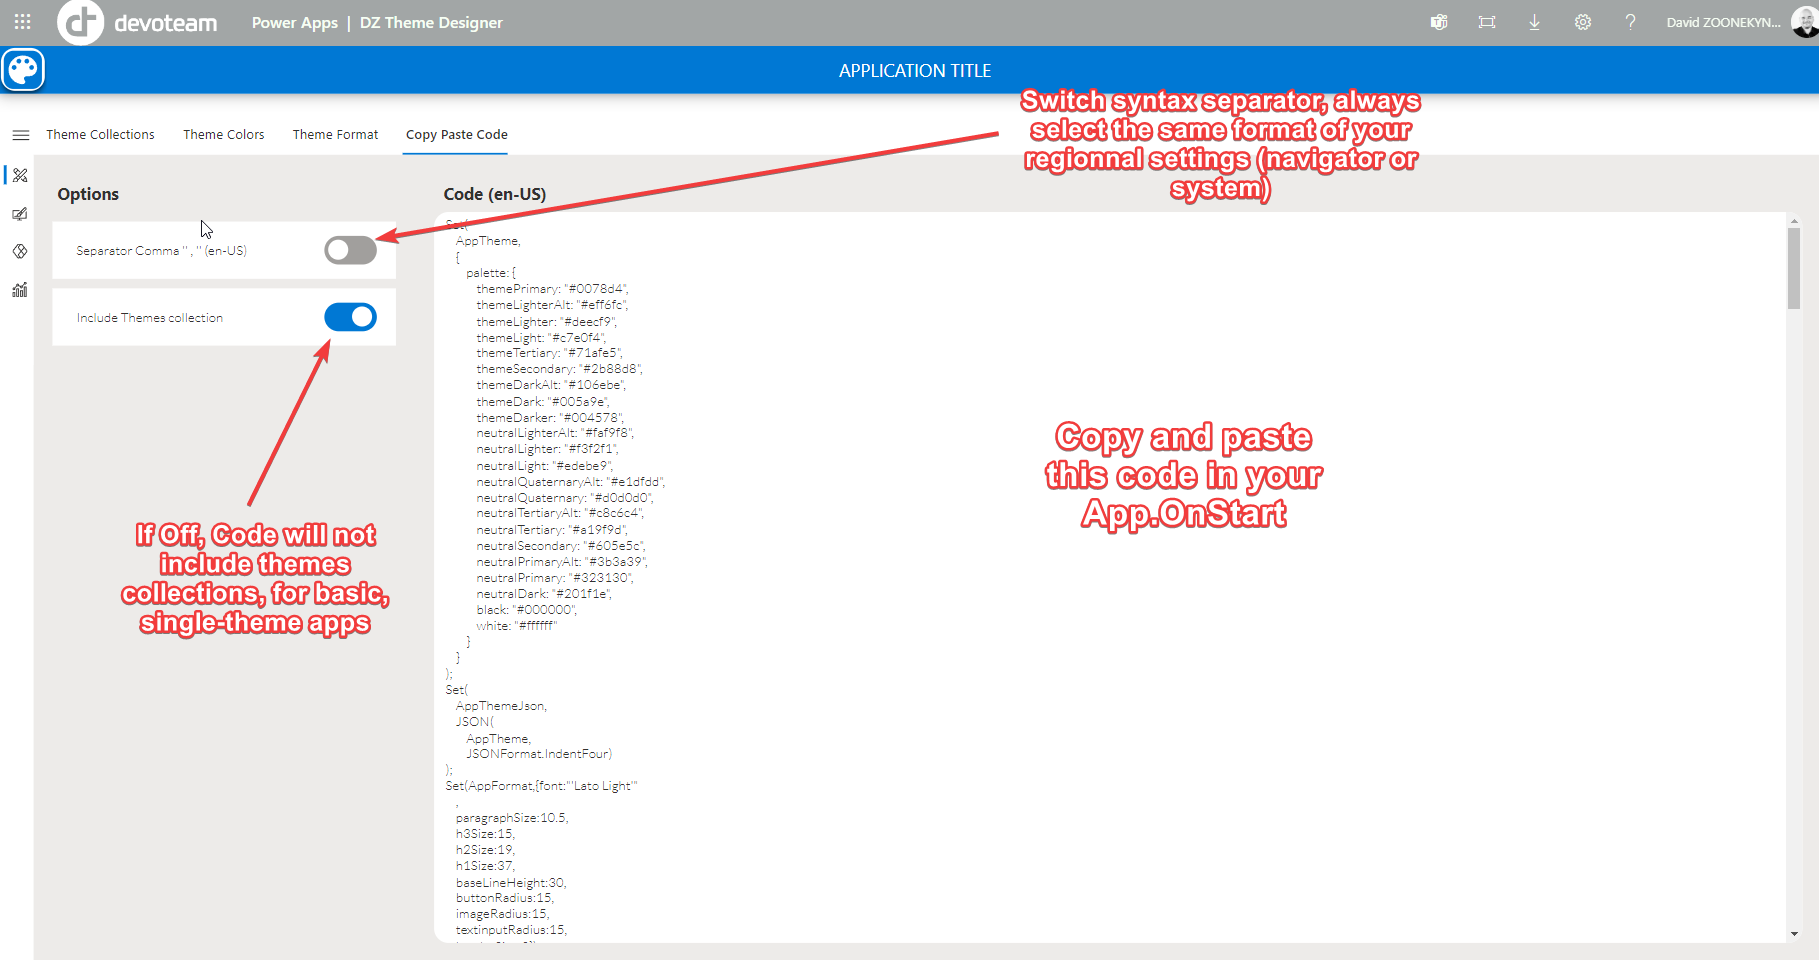This screenshot has height=960, width=1819.
Task: Click the Devoteam logo
Action: (x=82, y=21)
